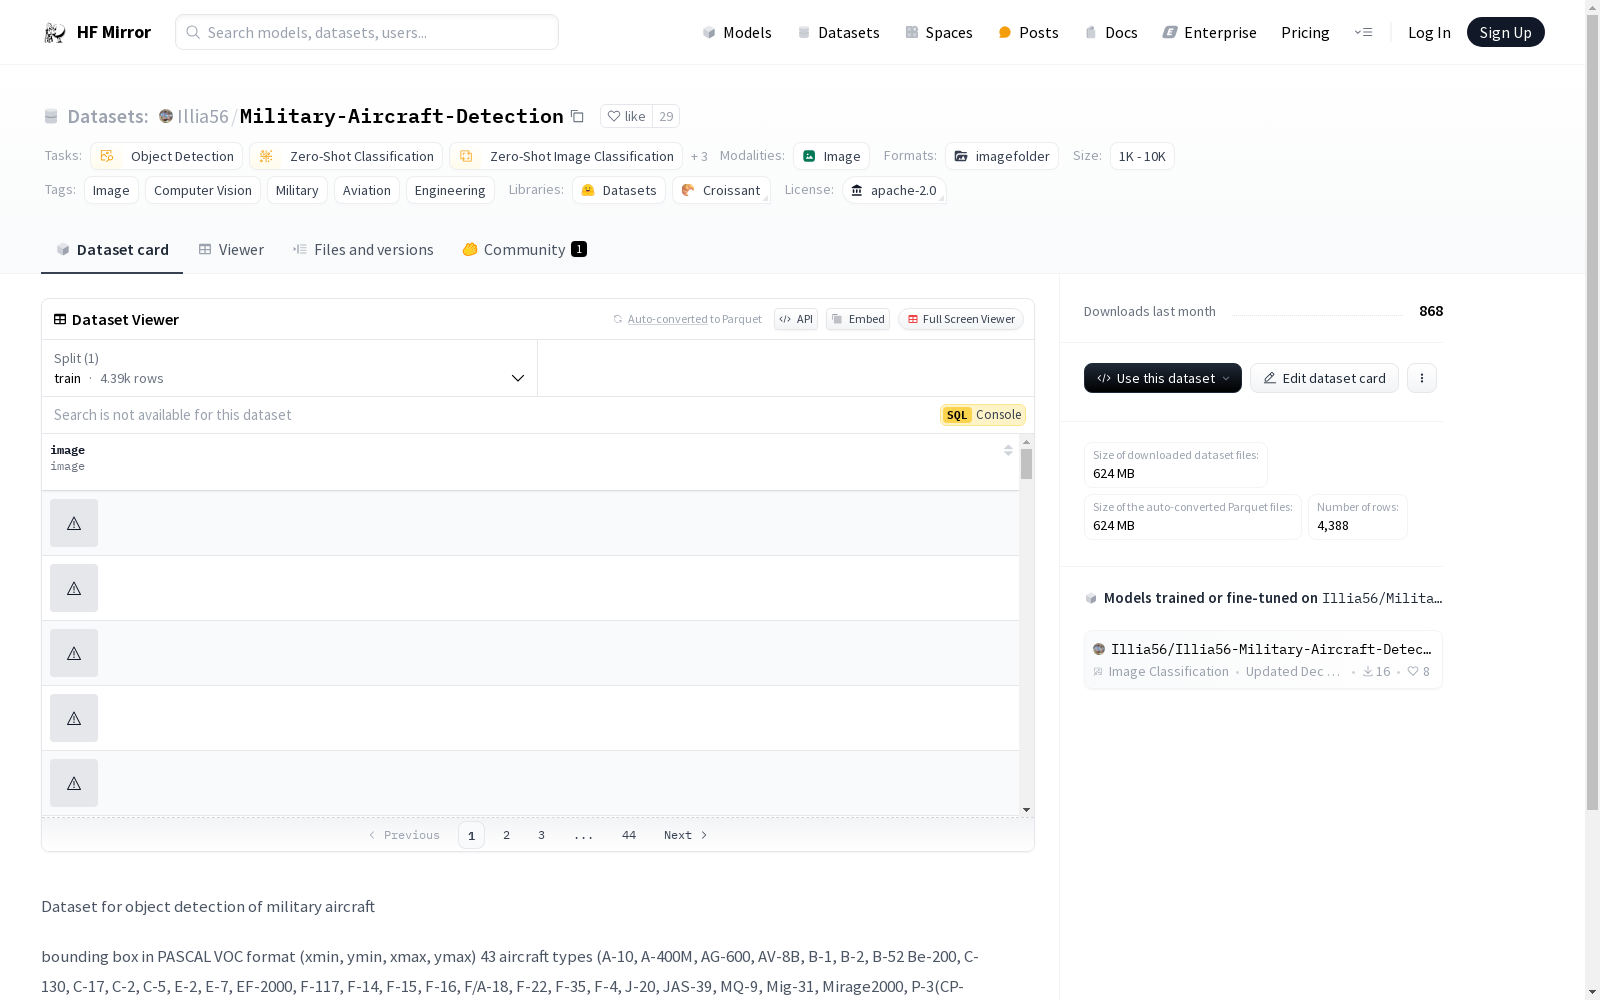This screenshot has height=1000, width=1600.
Task: Click the third row's image warning icon
Action: click(74, 653)
